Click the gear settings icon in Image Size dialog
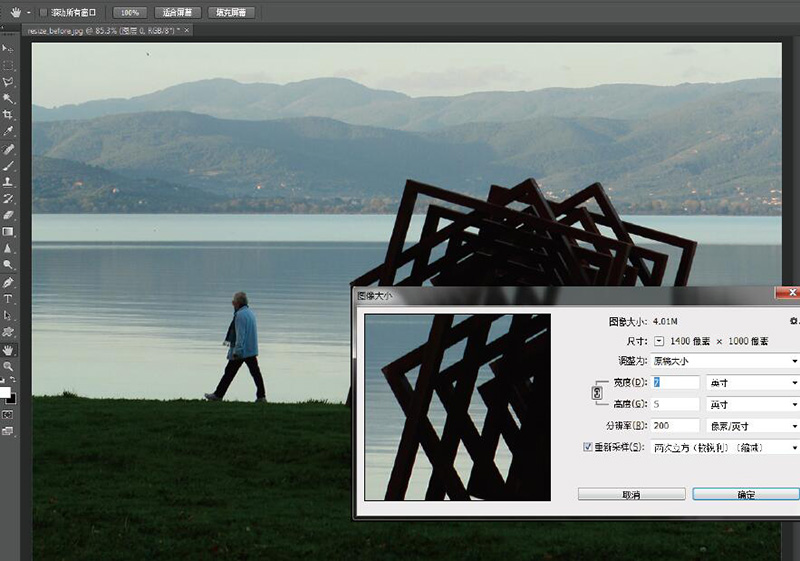The height and width of the screenshot is (561, 800). click(x=793, y=322)
